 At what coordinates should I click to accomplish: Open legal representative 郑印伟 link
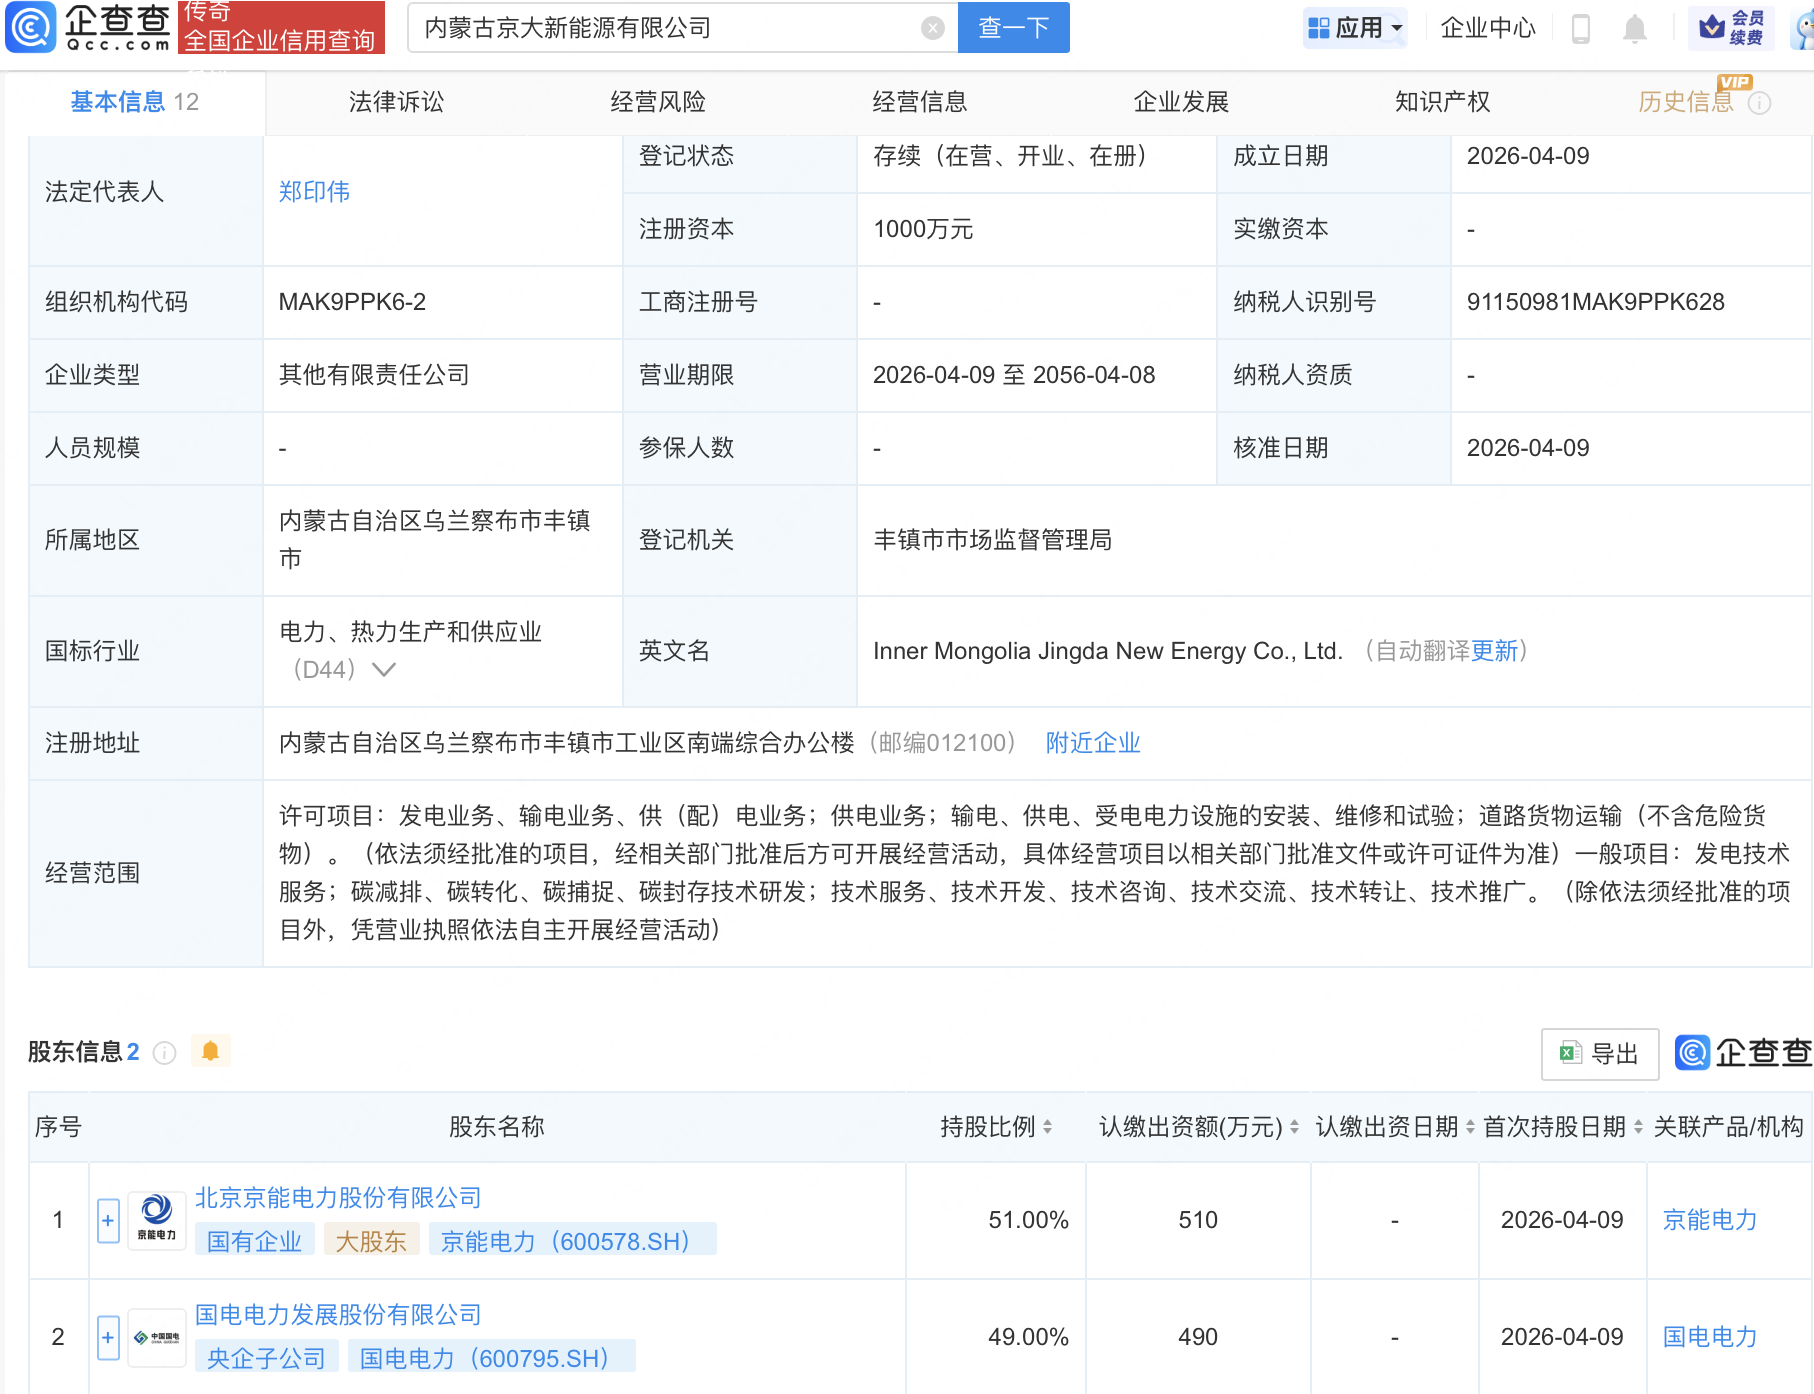point(314,192)
